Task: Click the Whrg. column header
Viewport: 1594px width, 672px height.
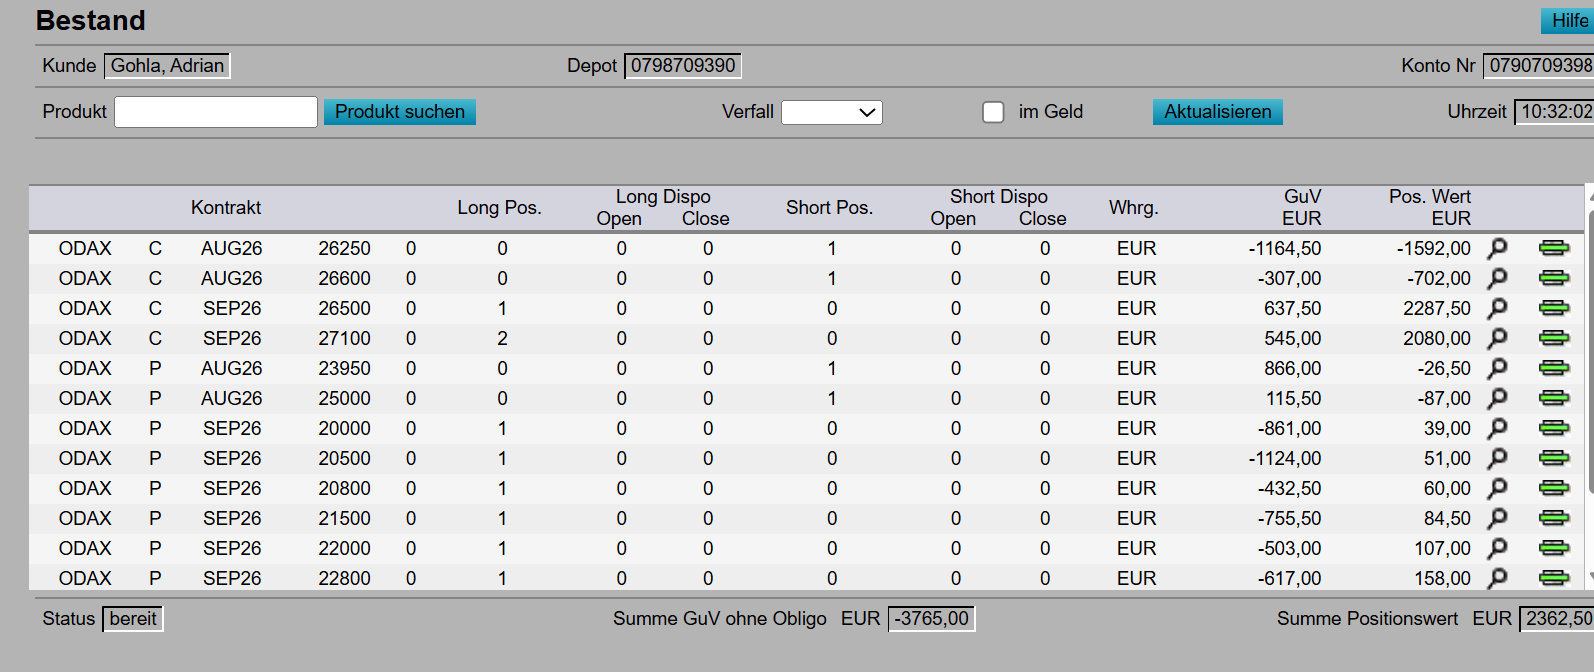Action: [1134, 208]
